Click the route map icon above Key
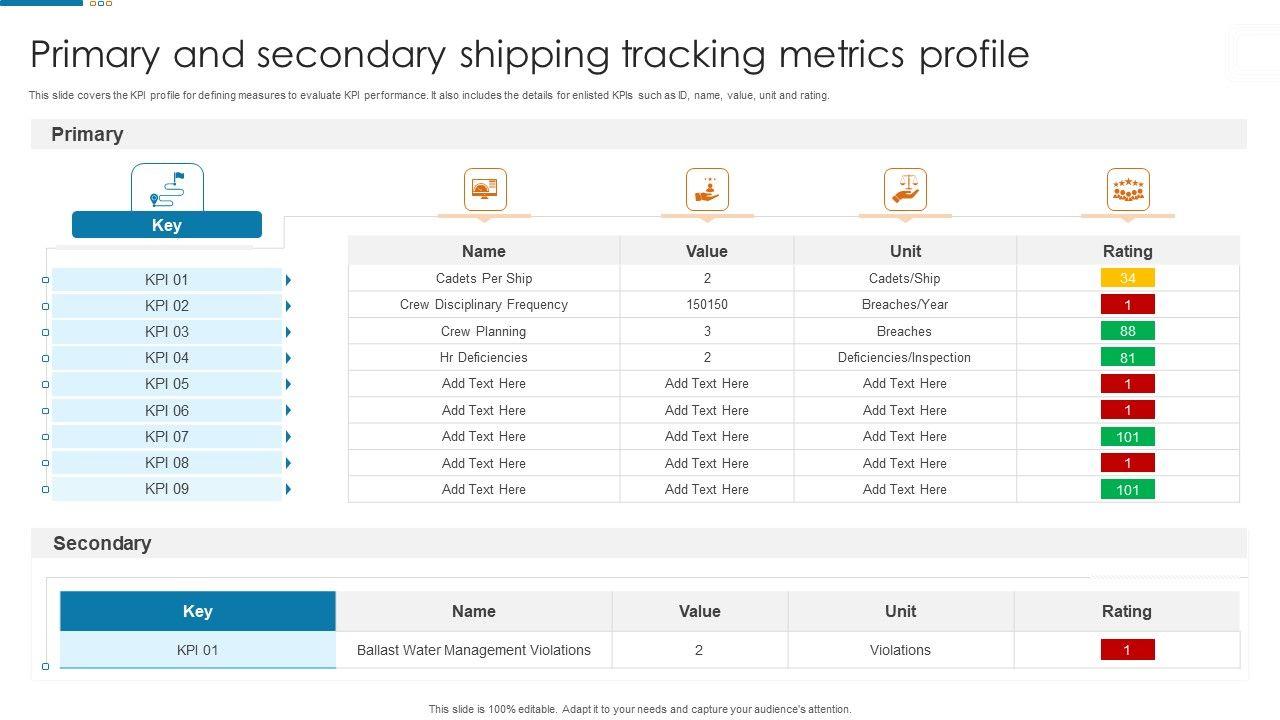The image size is (1280, 720). pos(167,188)
